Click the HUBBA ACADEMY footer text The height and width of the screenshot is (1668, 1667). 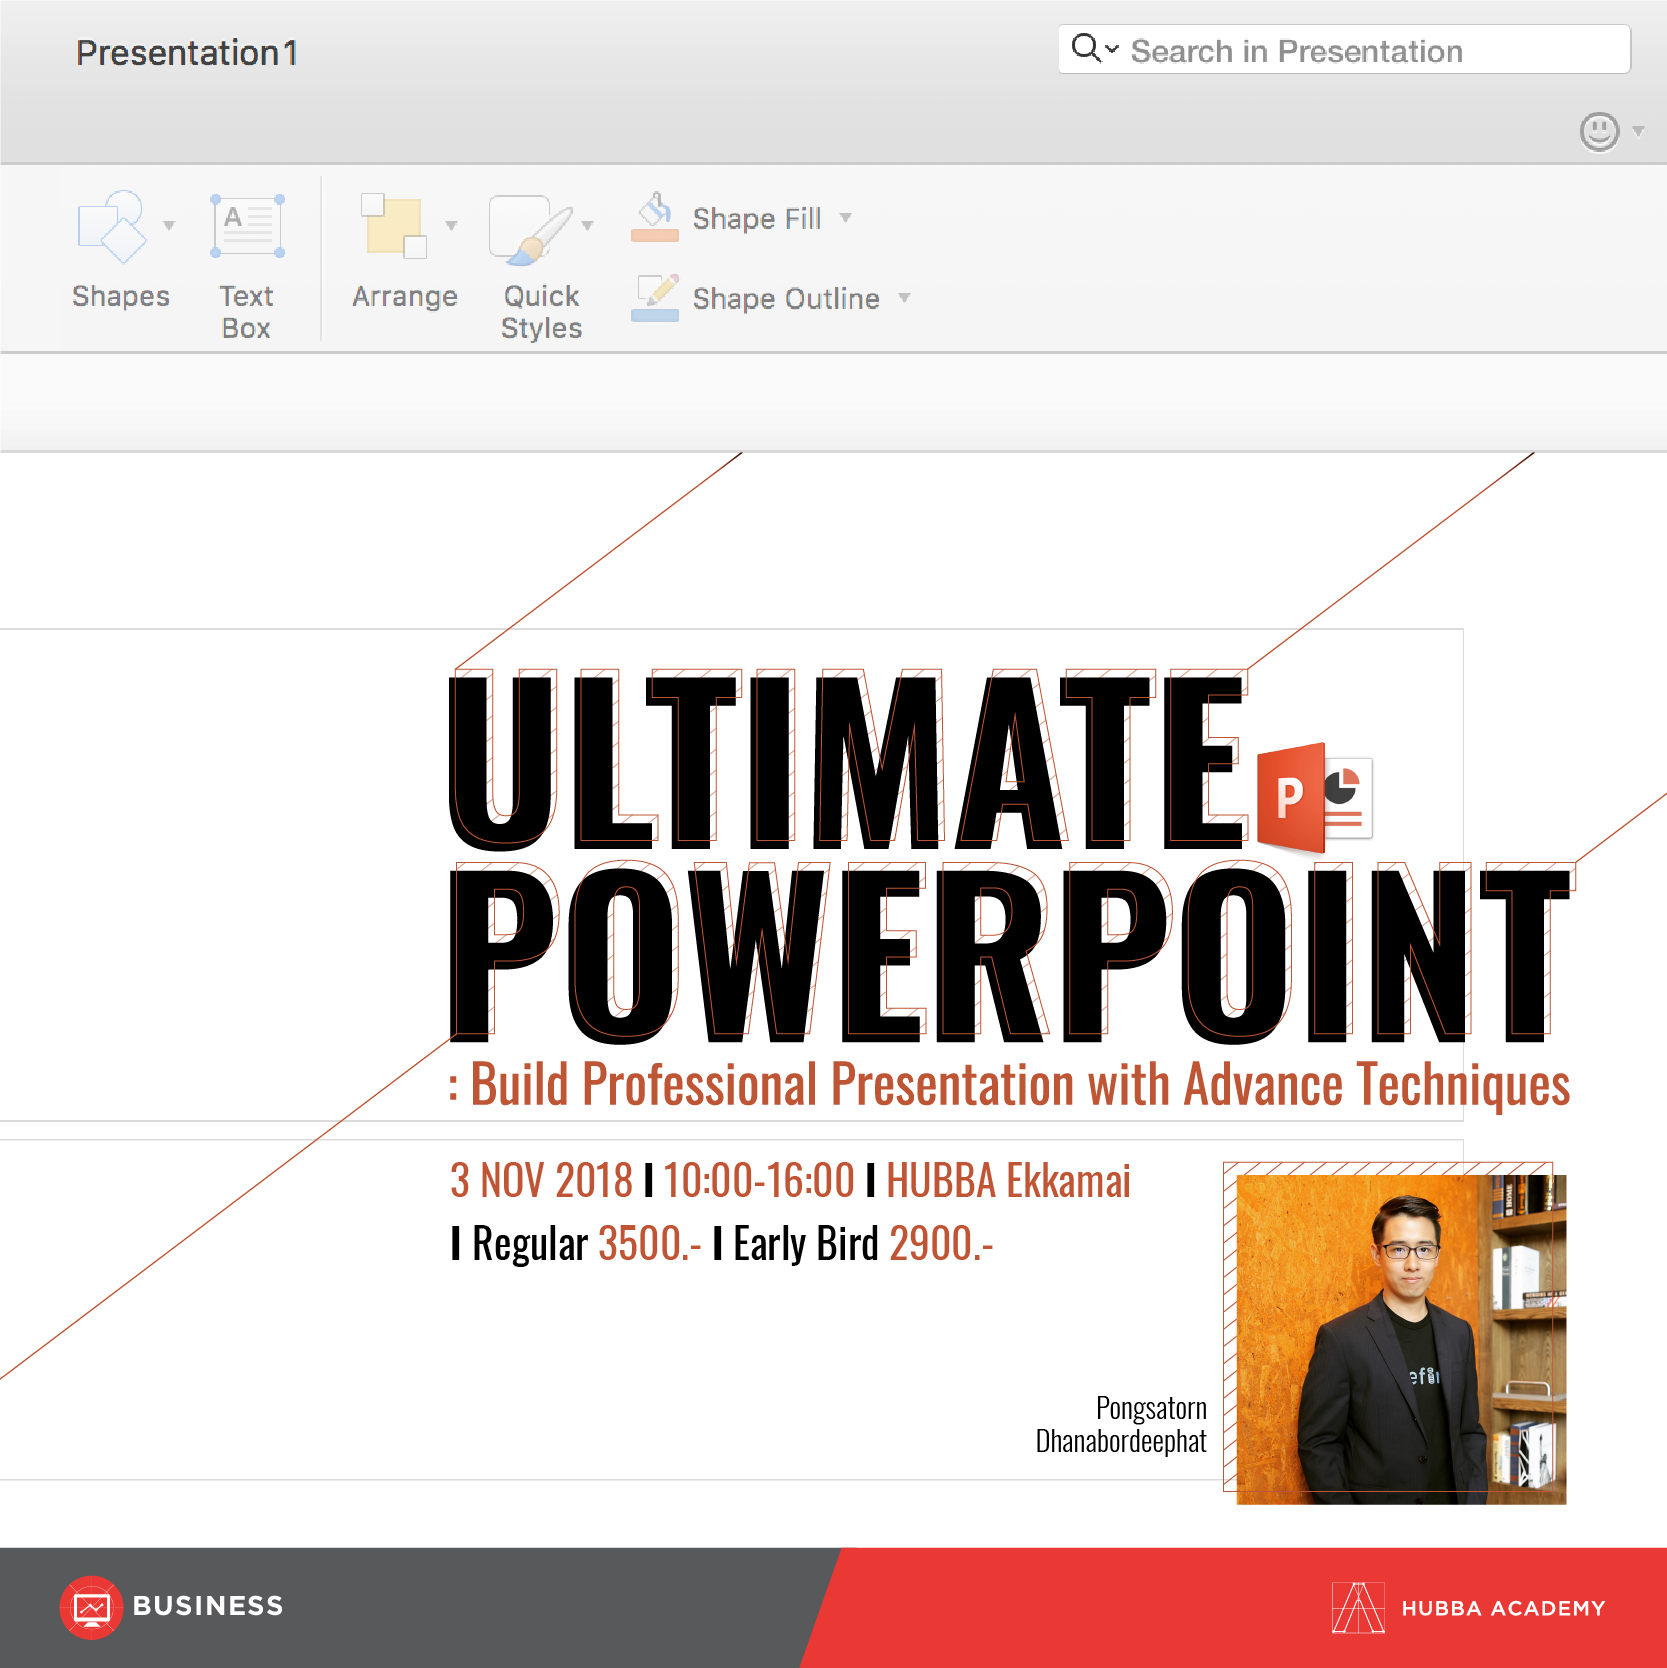(x=1503, y=1609)
